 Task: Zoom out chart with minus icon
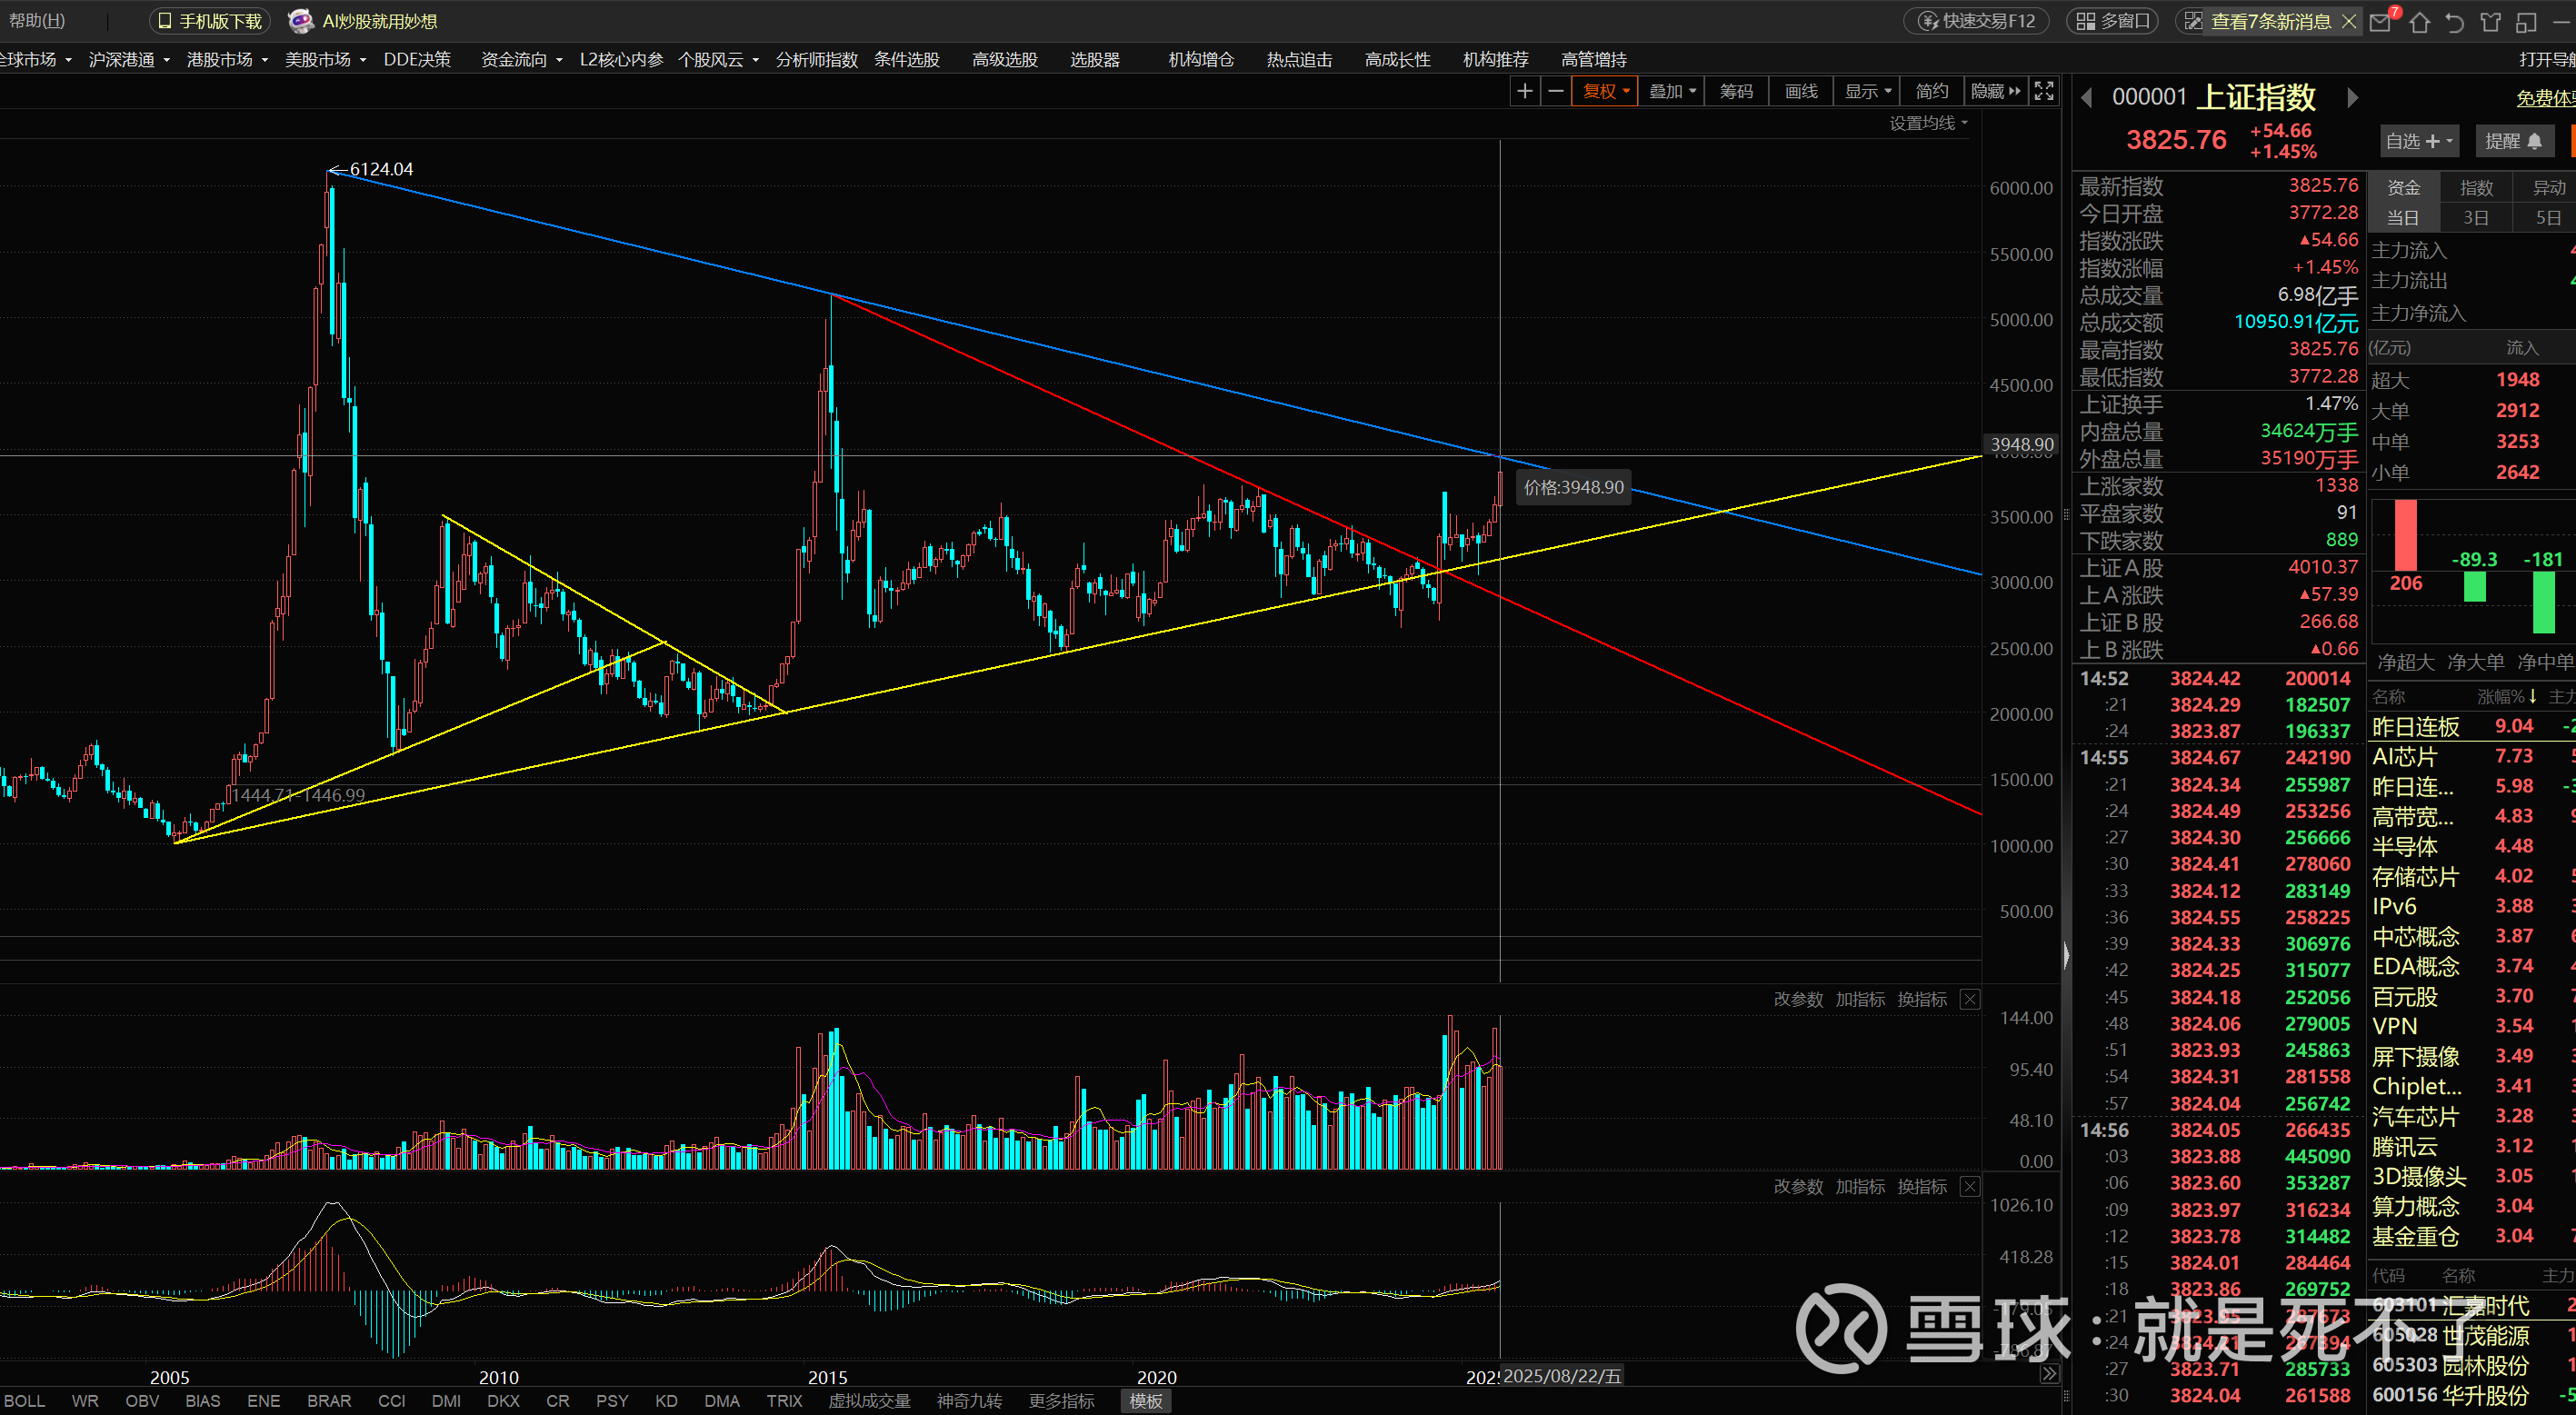1556,91
